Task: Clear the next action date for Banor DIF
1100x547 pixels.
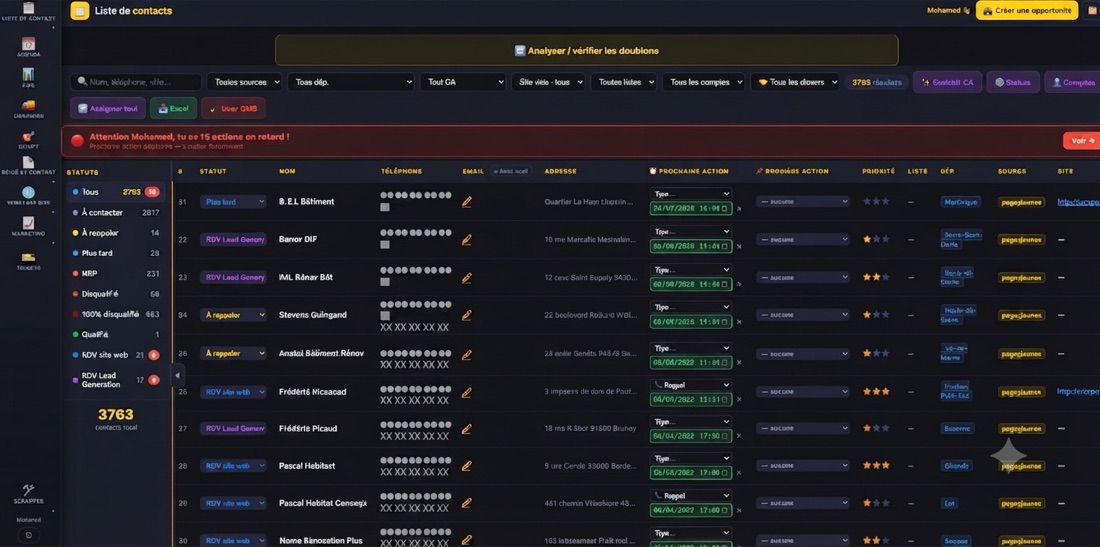Action: point(739,247)
